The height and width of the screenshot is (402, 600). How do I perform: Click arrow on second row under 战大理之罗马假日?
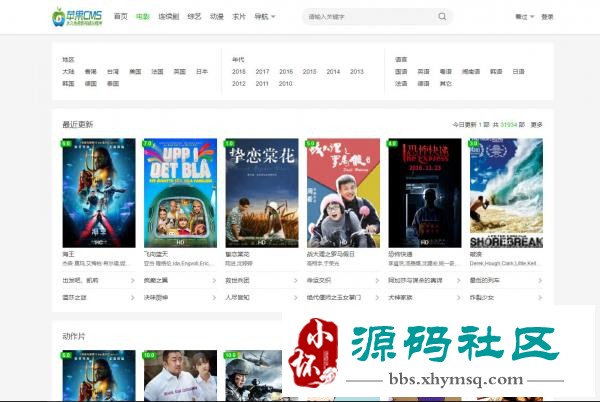(377, 298)
